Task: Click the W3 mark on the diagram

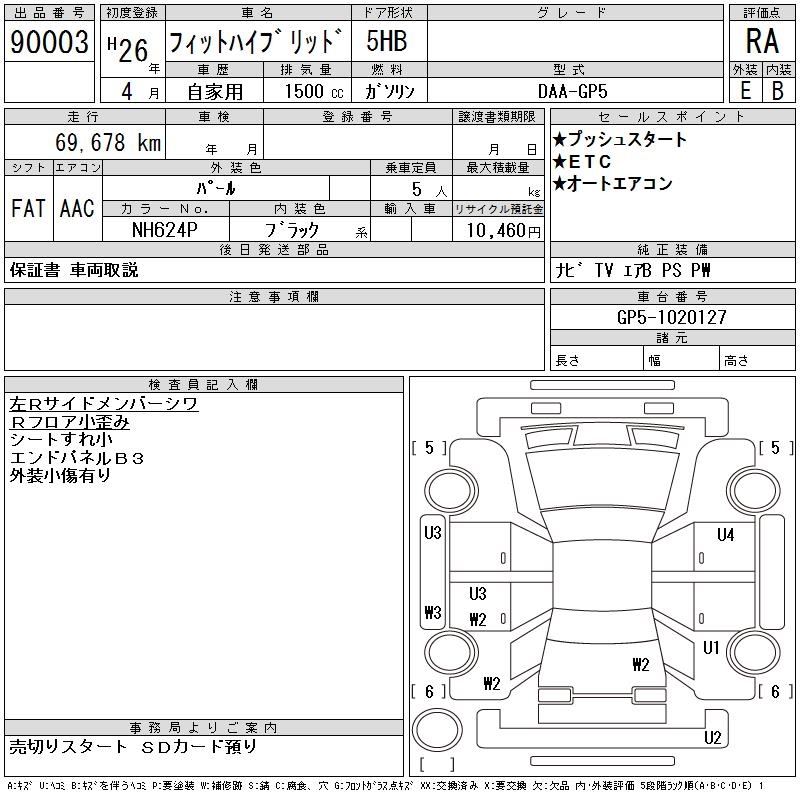Action: 433,612
